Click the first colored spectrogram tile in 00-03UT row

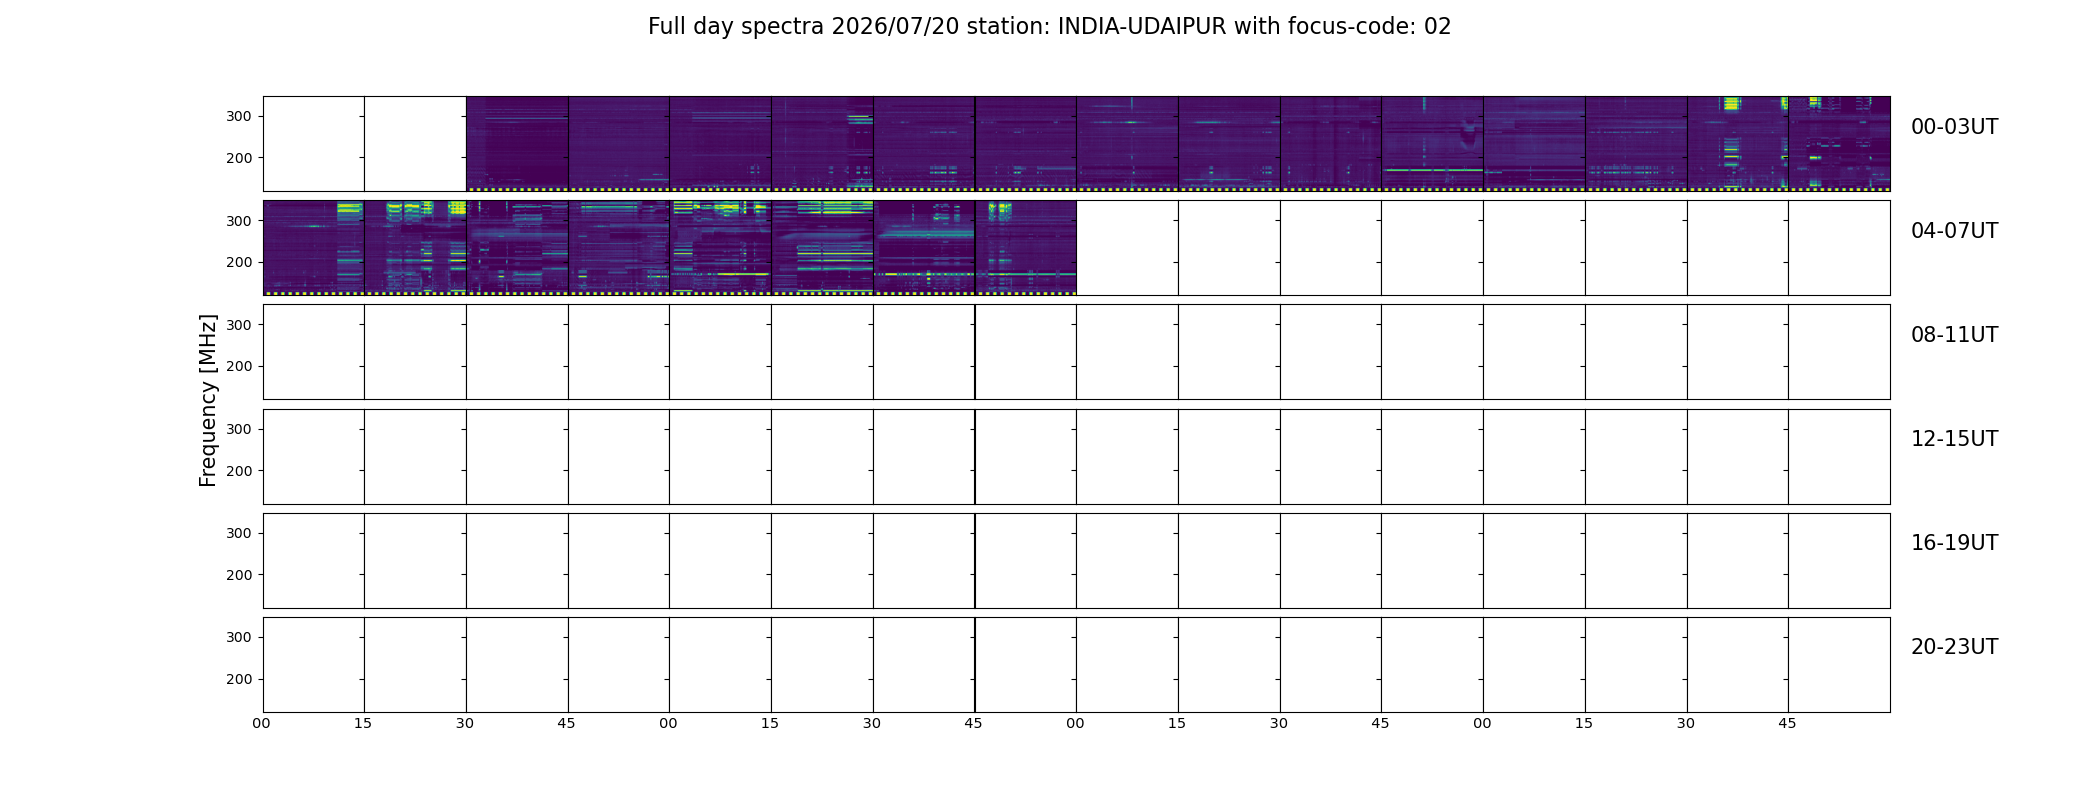tap(517, 144)
